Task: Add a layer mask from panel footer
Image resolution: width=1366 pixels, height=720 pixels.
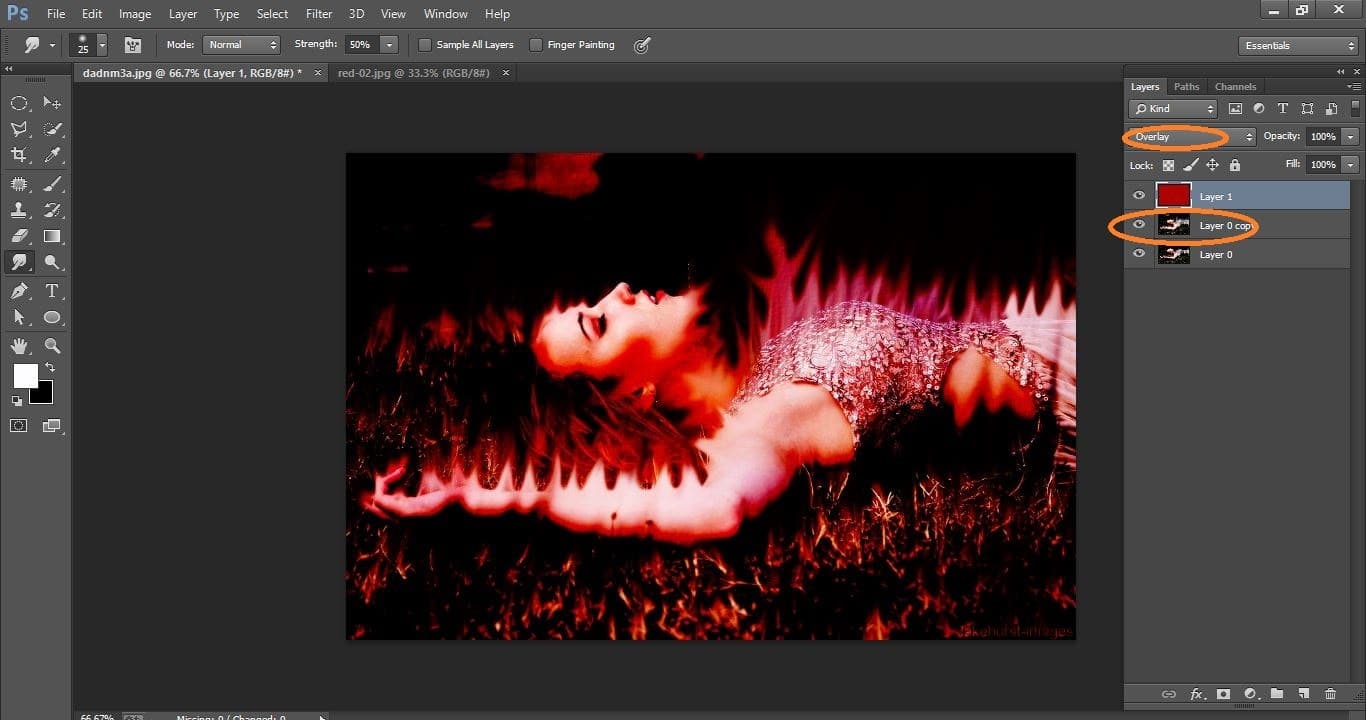Action: pyautogui.click(x=1222, y=694)
